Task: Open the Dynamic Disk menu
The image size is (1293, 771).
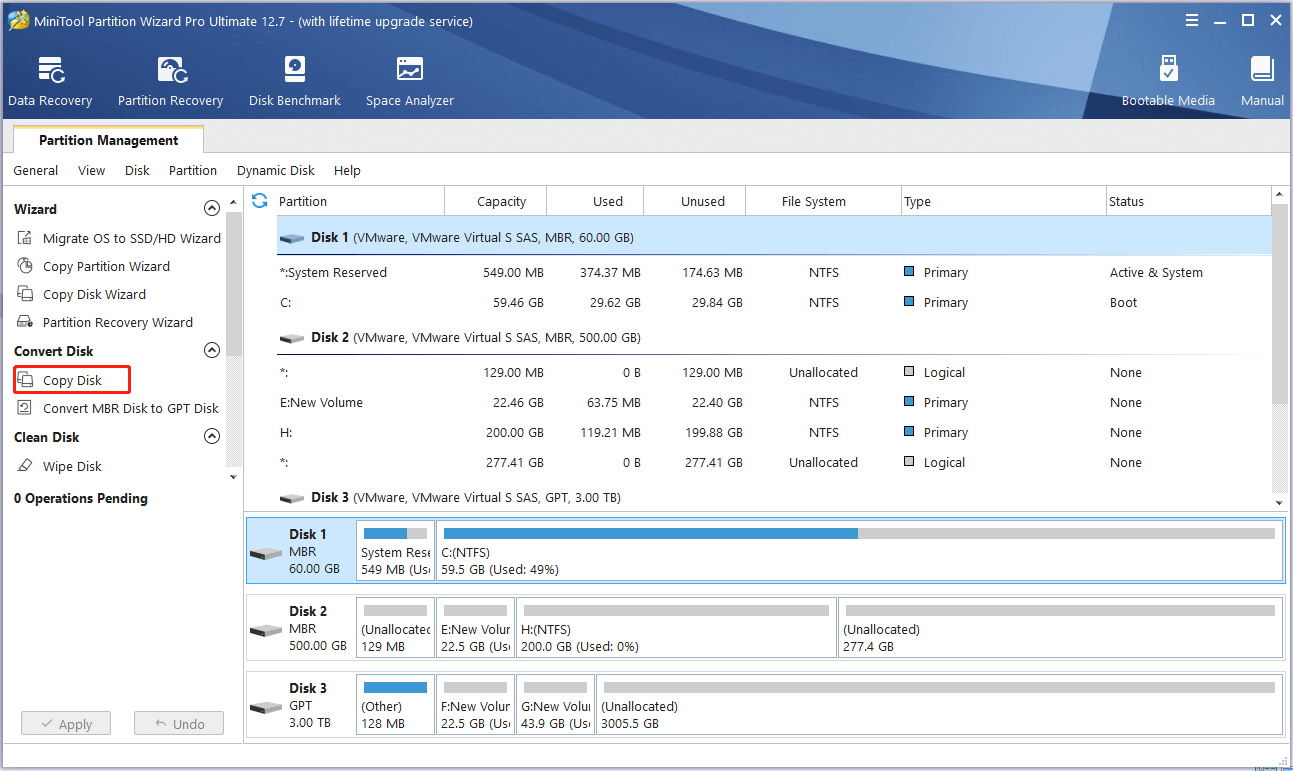Action: (x=276, y=171)
